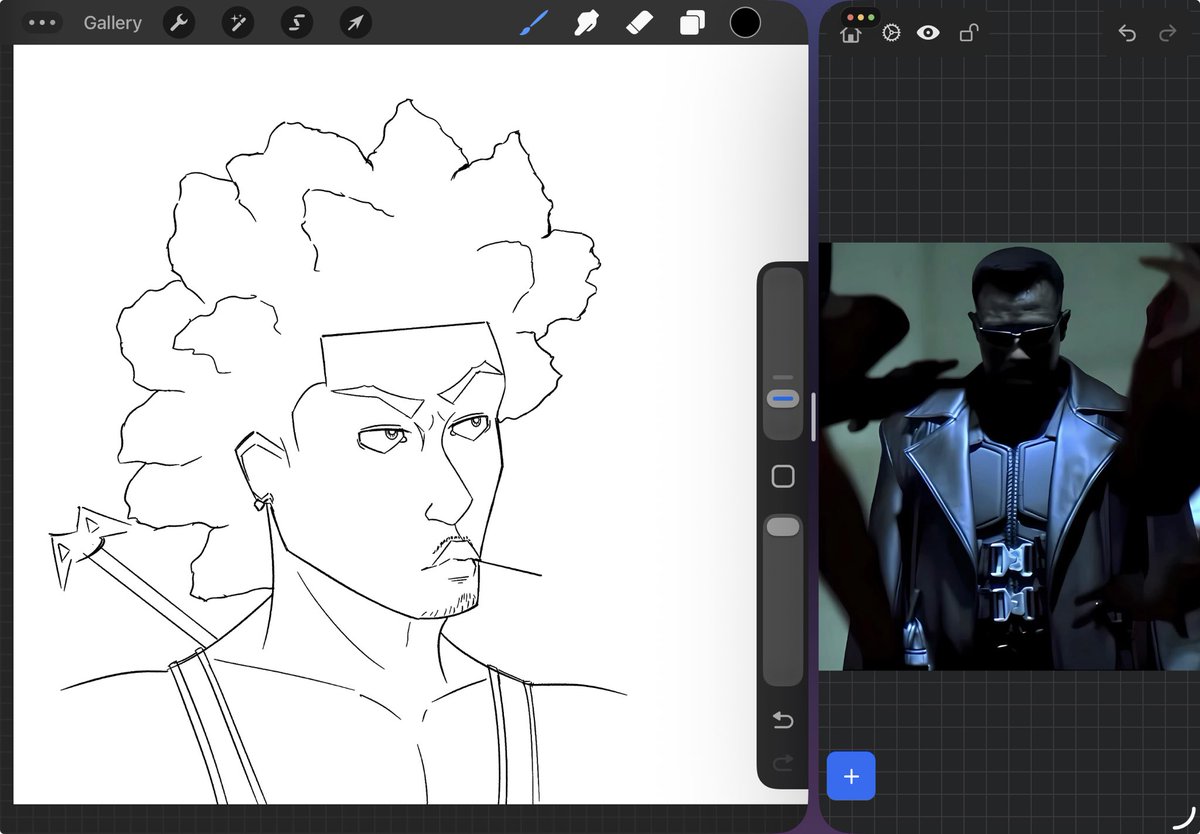Open the Adjustments magic wand menu
Viewport: 1200px width, 834px height.
point(237,23)
